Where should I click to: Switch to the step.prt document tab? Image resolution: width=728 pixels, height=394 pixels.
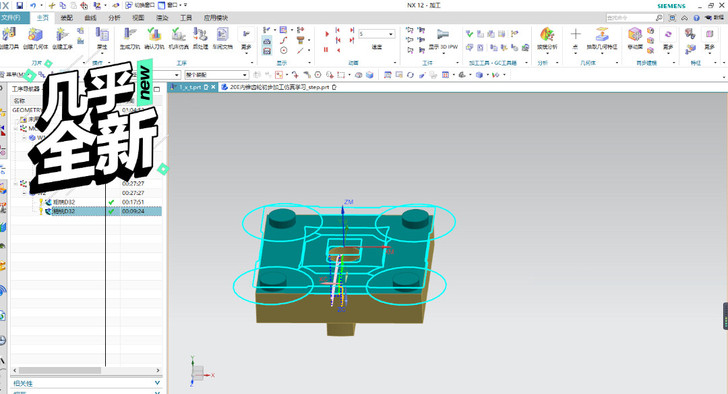[279, 87]
